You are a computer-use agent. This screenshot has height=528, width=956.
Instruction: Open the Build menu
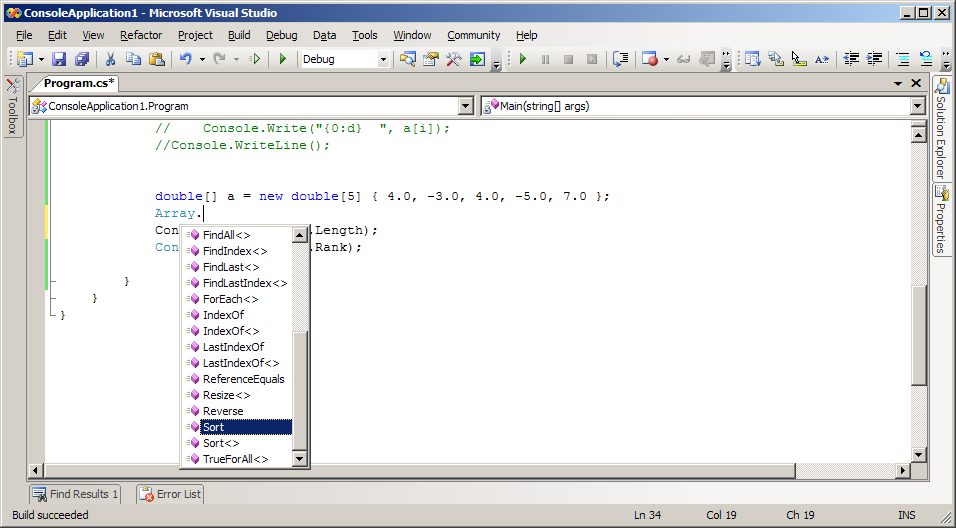[x=239, y=35]
